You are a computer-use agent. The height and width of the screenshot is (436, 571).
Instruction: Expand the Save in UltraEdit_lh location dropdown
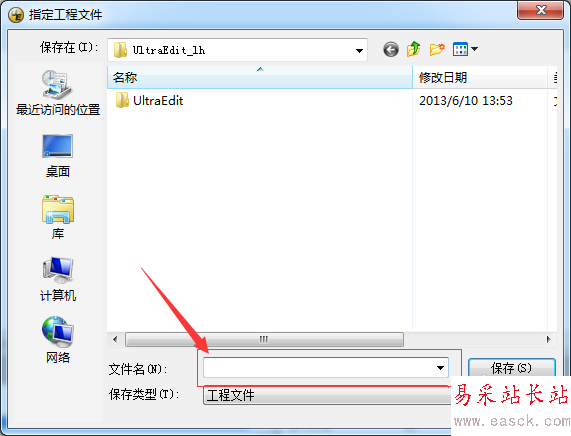coord(359,50)
